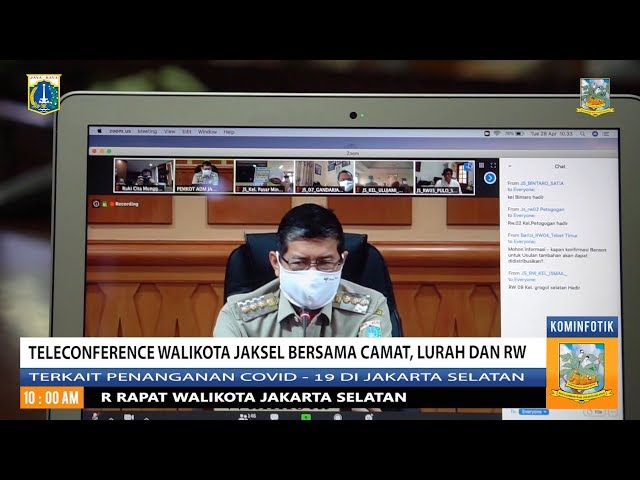Toggle the Chat toolbar button
Image resolution: width=640 pixels, height=480 pixels.
click(x=274, y=417)
